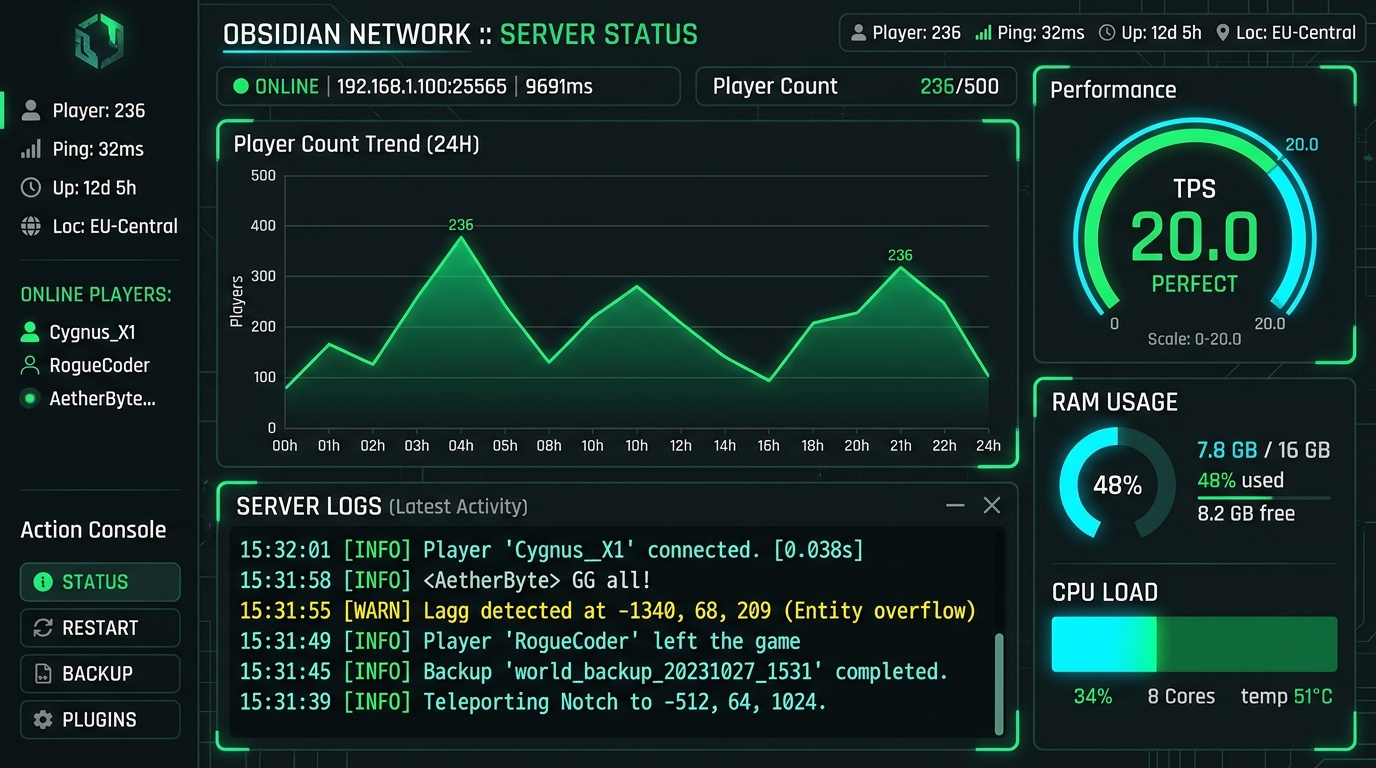This screenshot has width=1376, height=768.
Task: Click the 7.8 GB / 16 GB readout
Action: (1264, 450)
